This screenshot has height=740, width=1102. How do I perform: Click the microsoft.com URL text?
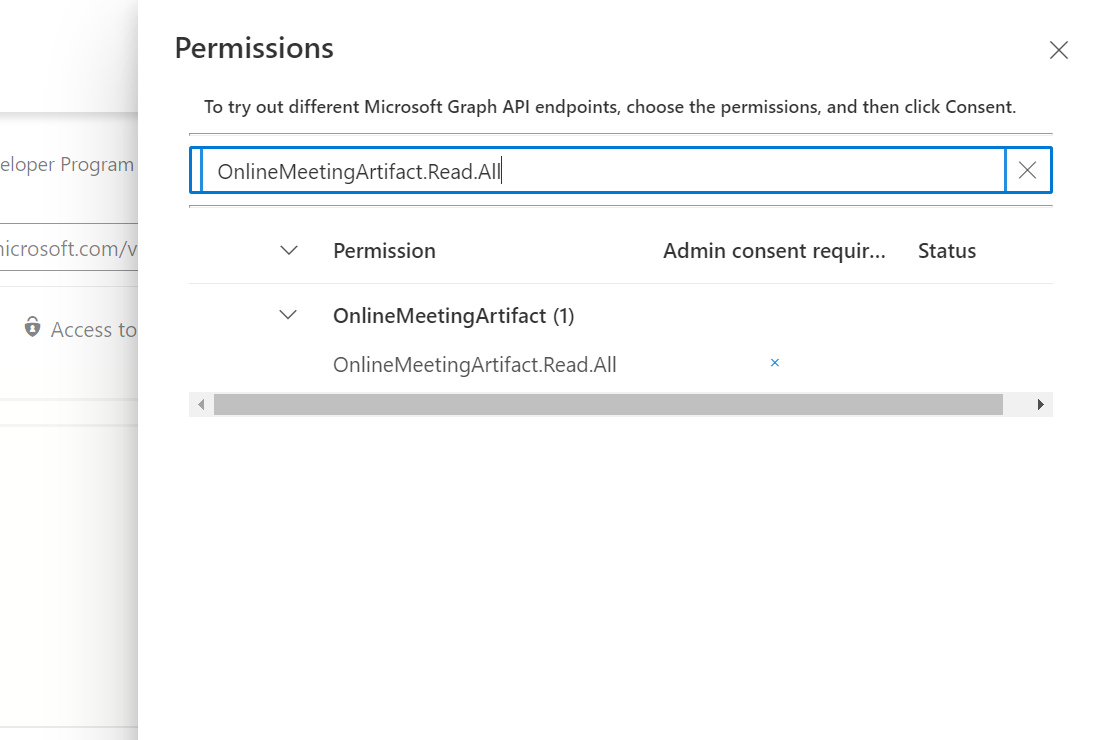[x=60, y=248]
